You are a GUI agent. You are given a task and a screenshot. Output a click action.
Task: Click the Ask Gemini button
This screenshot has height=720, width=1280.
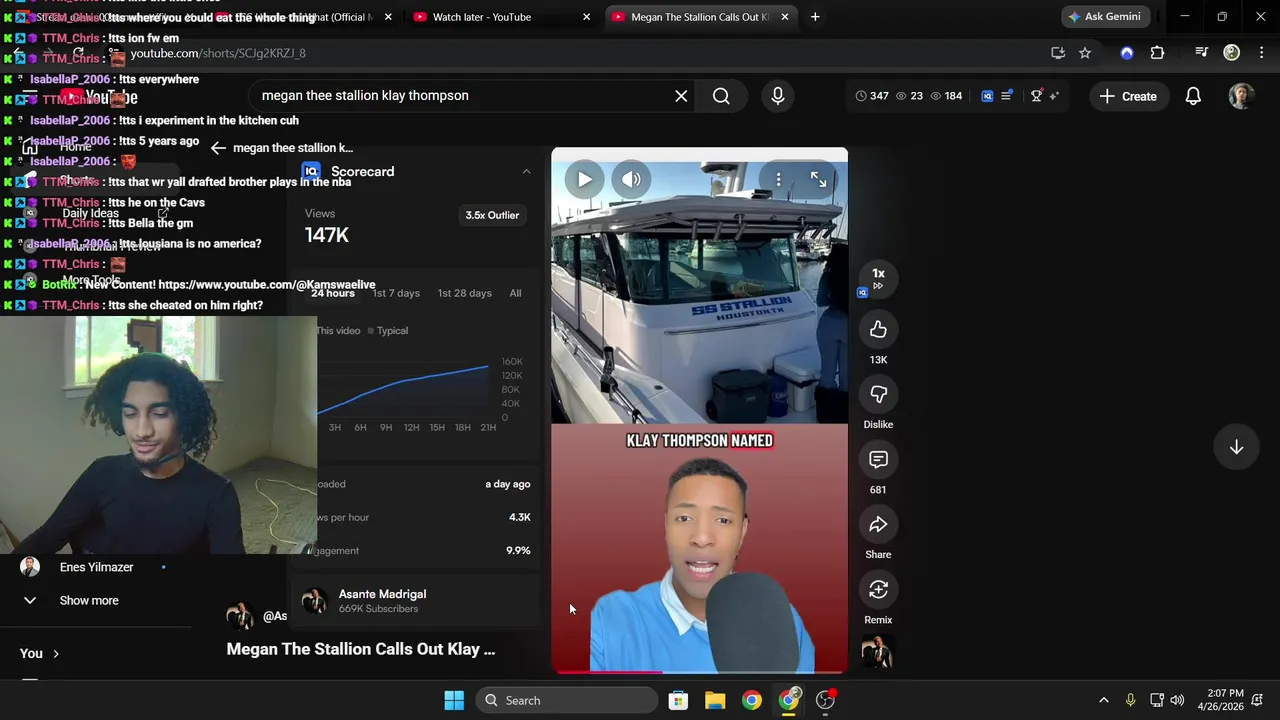1106,17
